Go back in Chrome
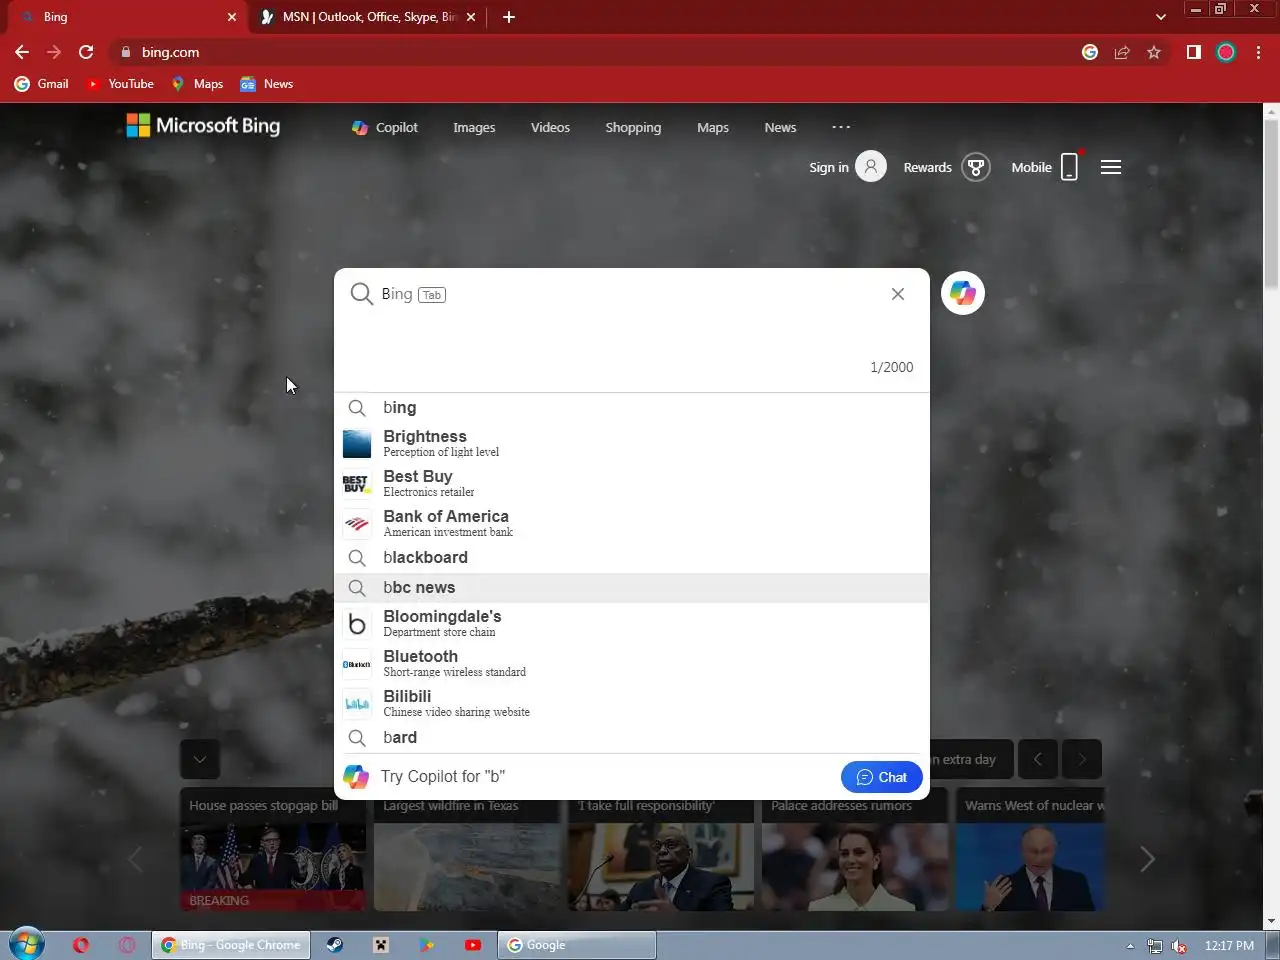Image resolution: width=1280 pixels, height=960 pixels. click(x=22, y=52)
